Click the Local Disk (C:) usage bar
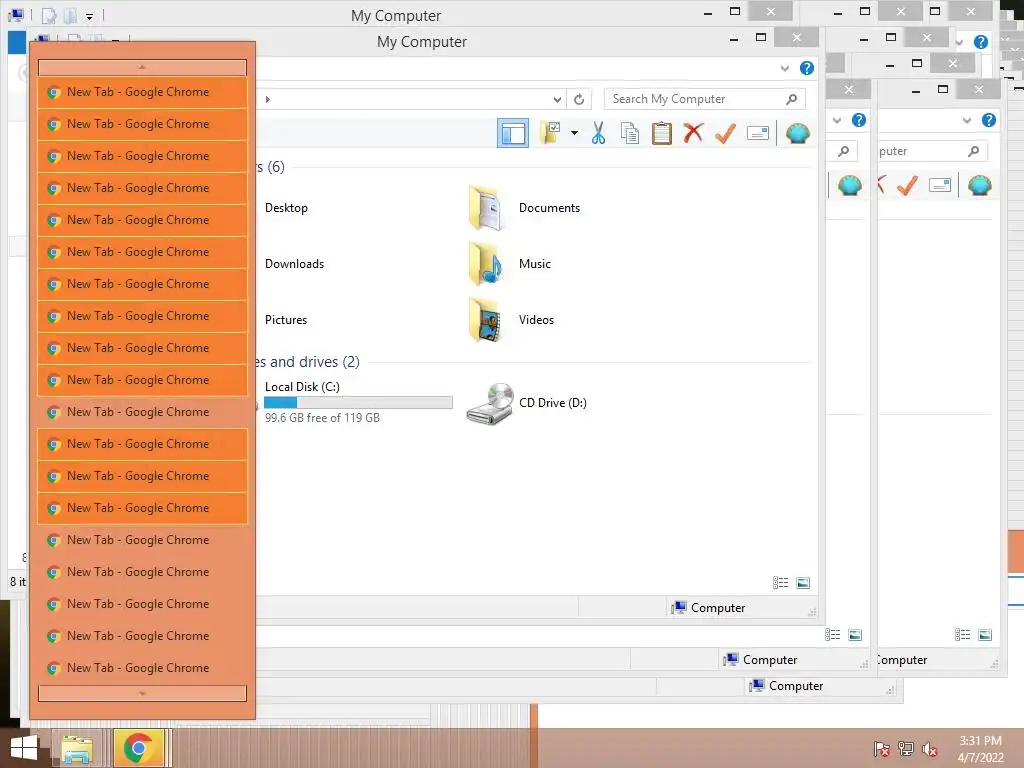This screenshot has height=768, width=1024. tap(359, 403)
